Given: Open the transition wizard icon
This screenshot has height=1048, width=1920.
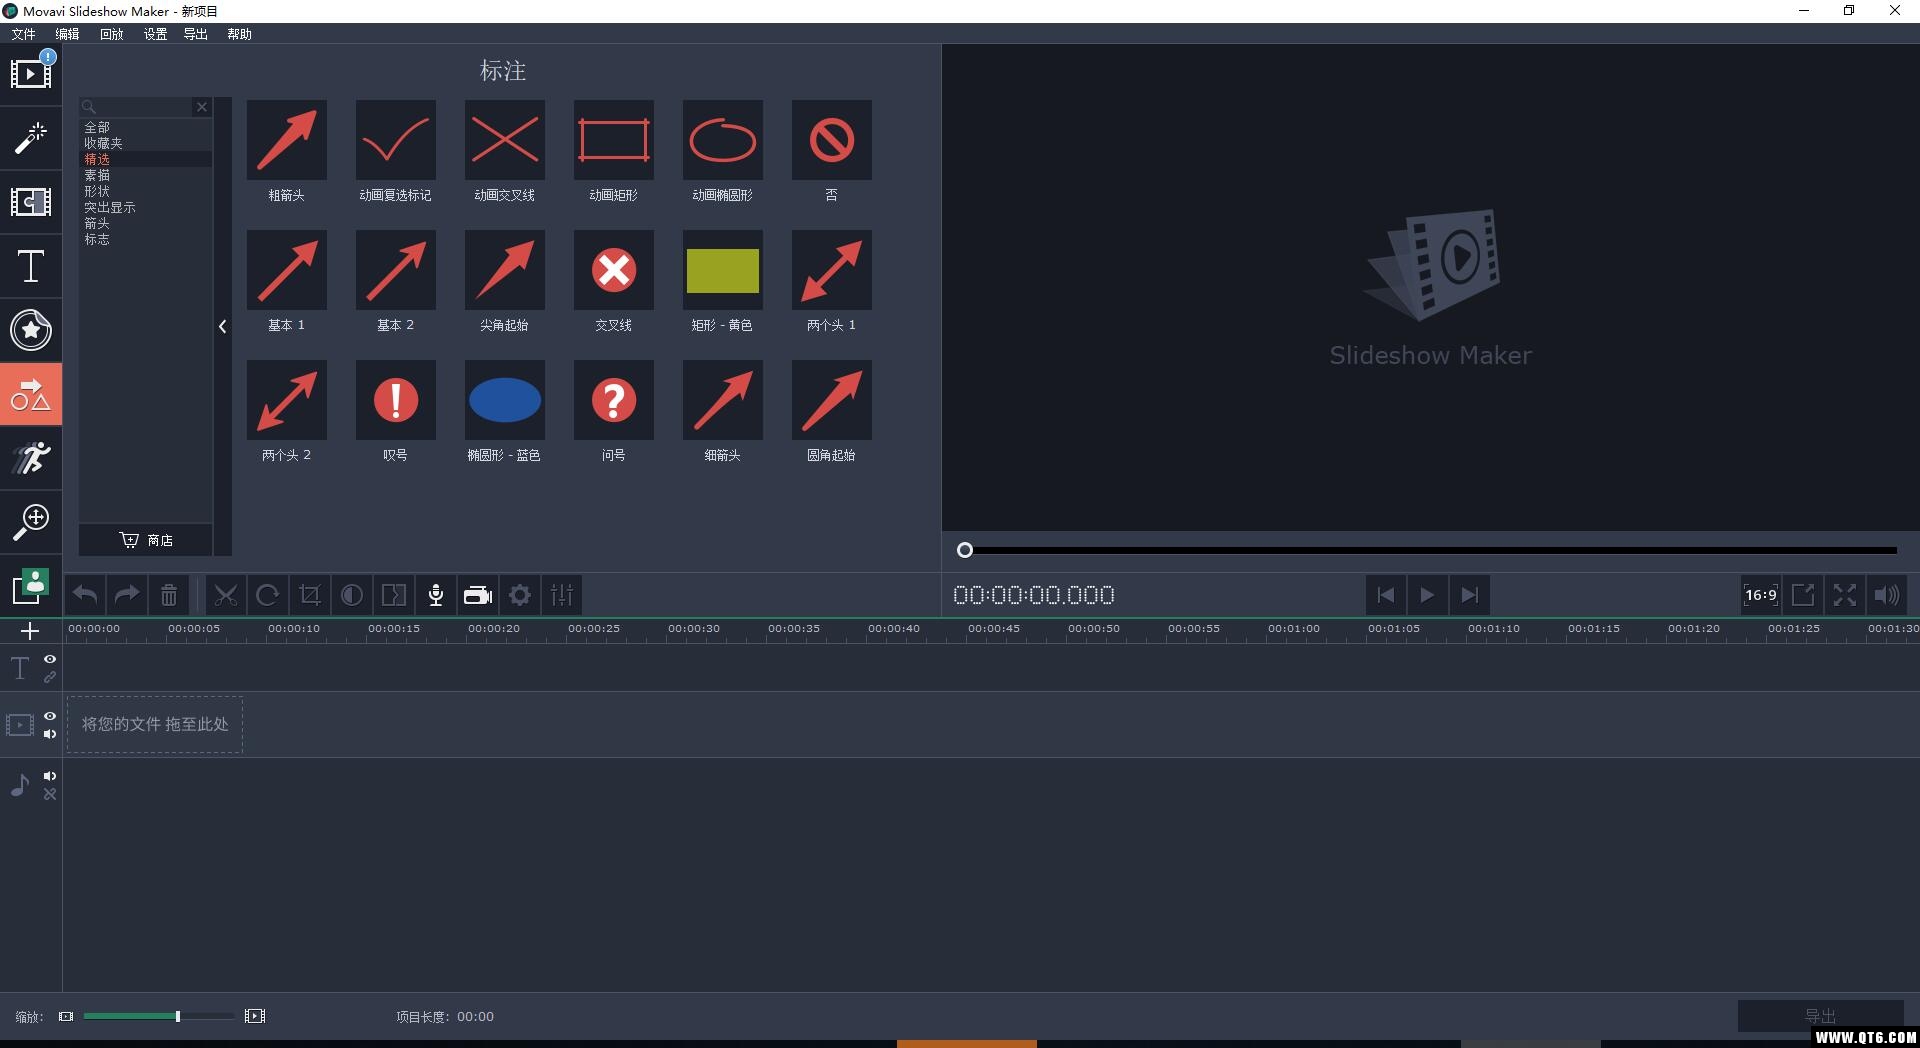Looking at the screenshot, I should point(394,595).
